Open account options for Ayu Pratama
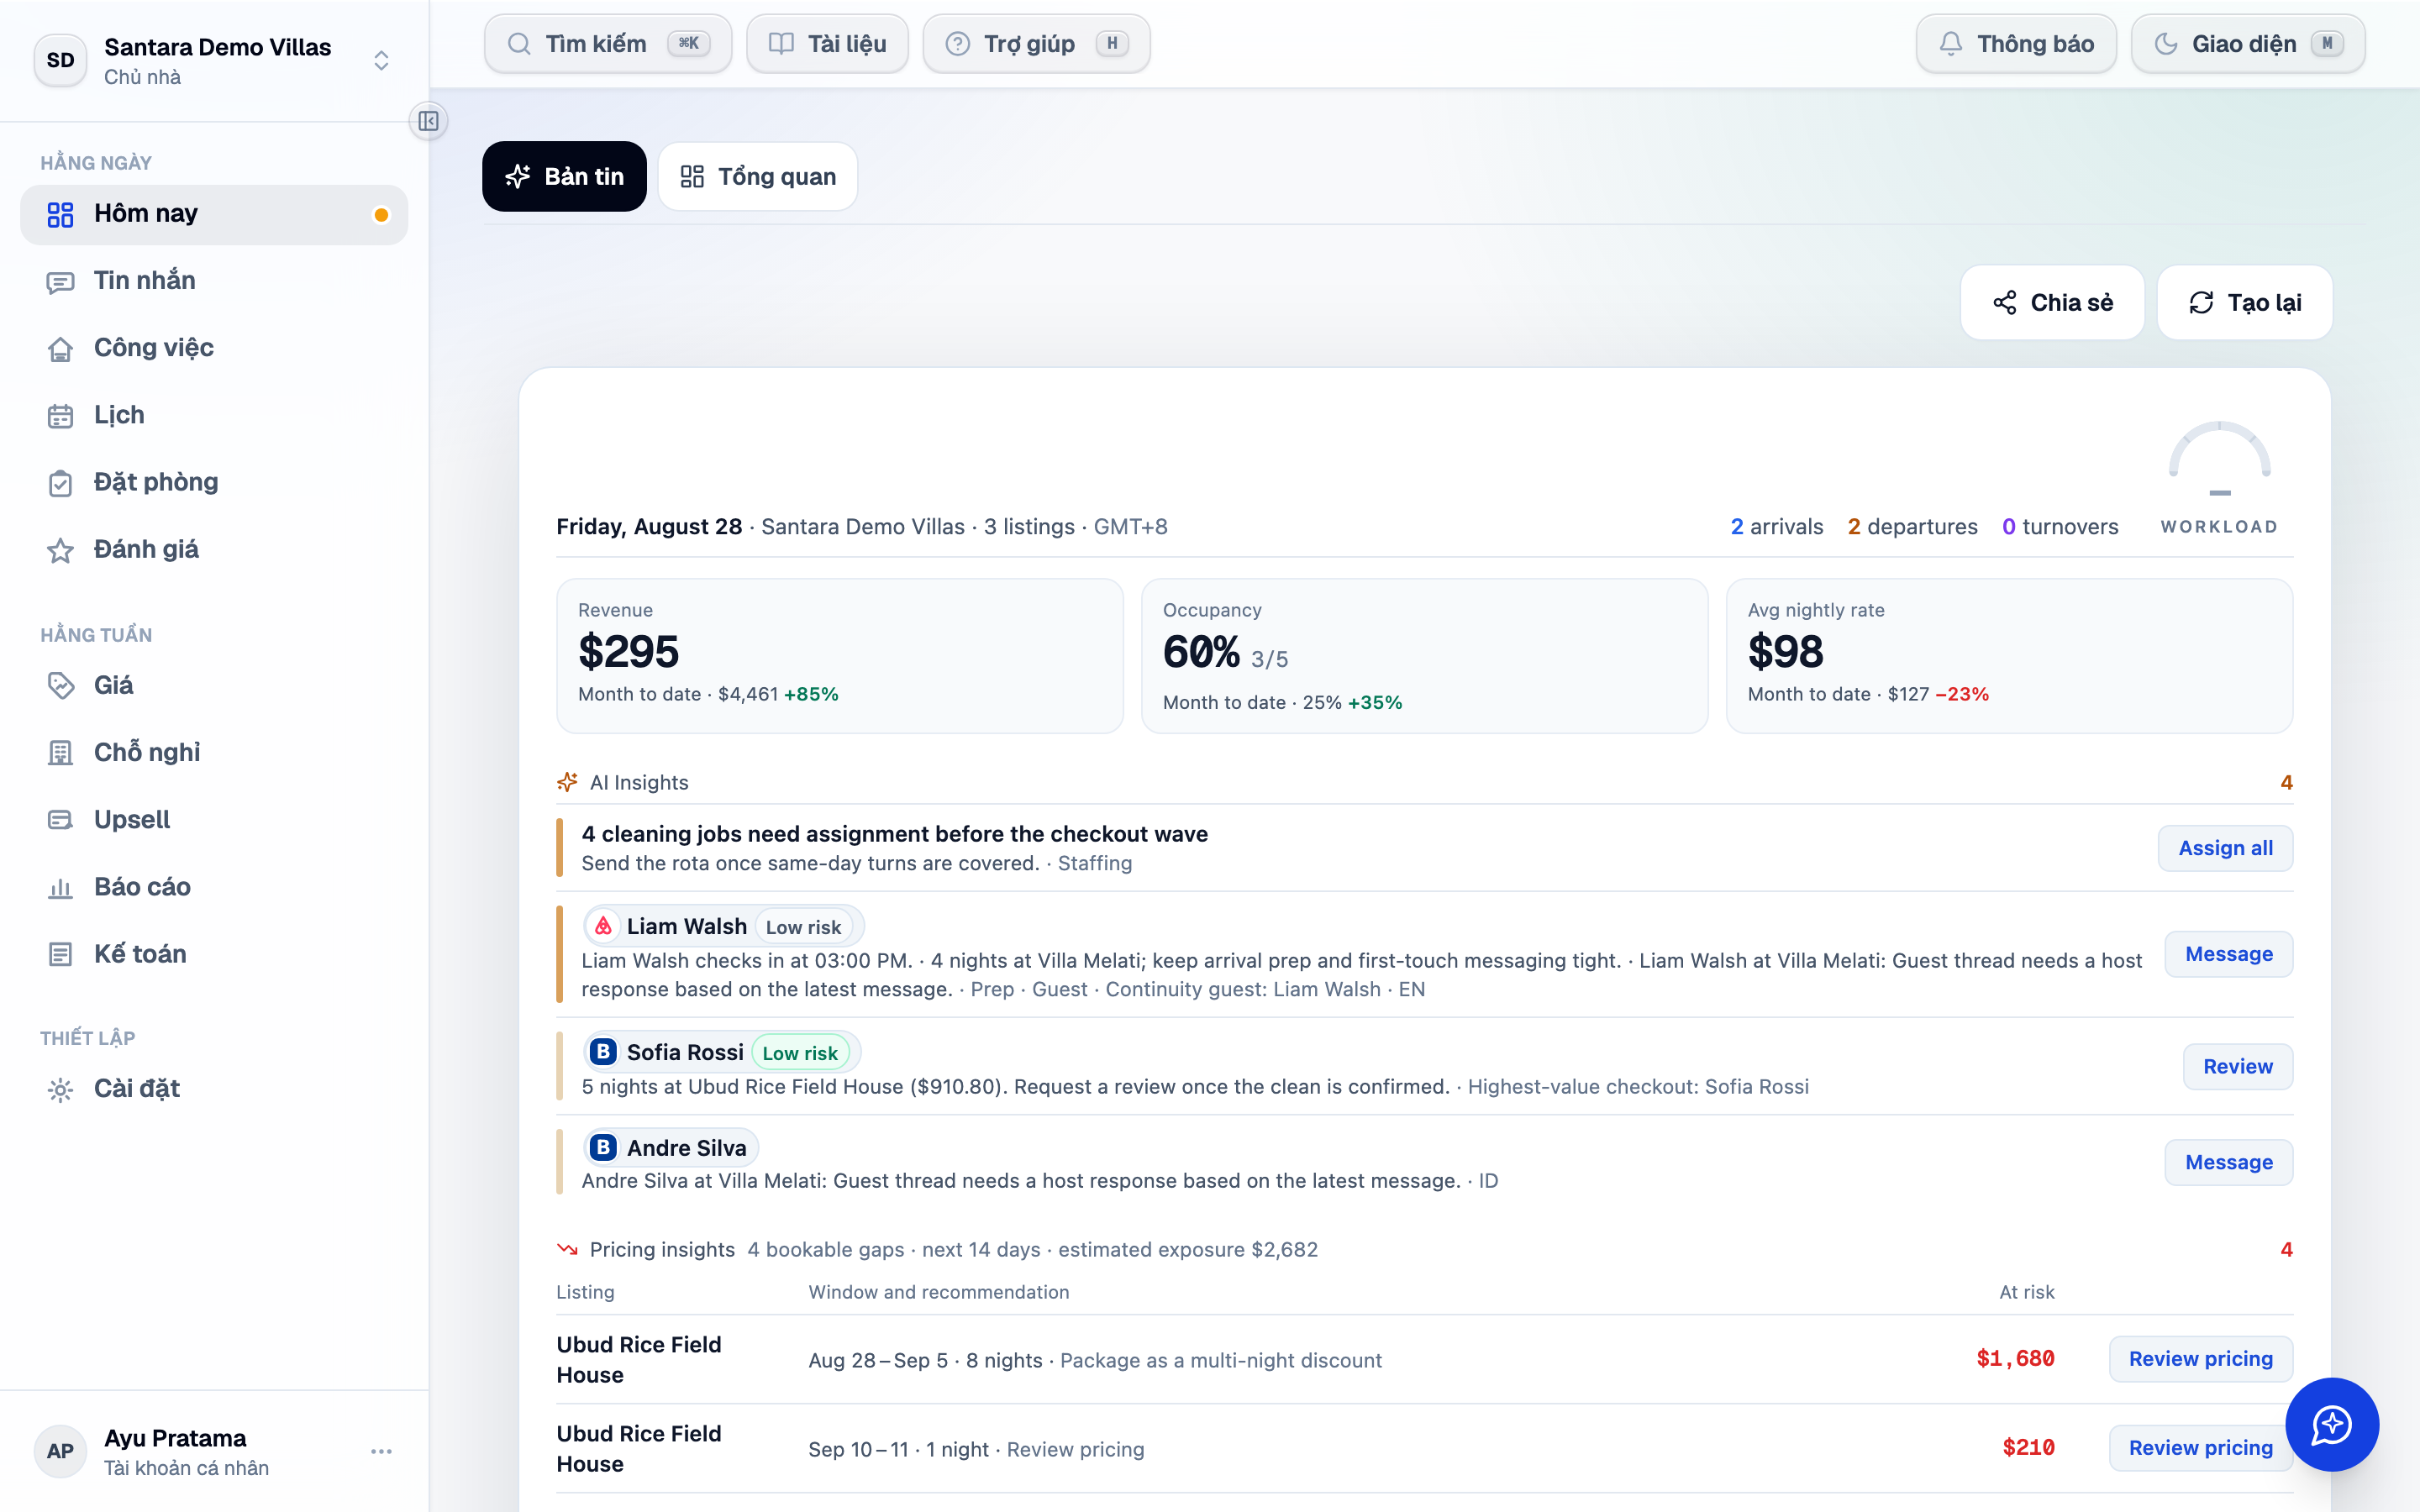The width and height of the screenshot is (2420, 1512). 381,1451
